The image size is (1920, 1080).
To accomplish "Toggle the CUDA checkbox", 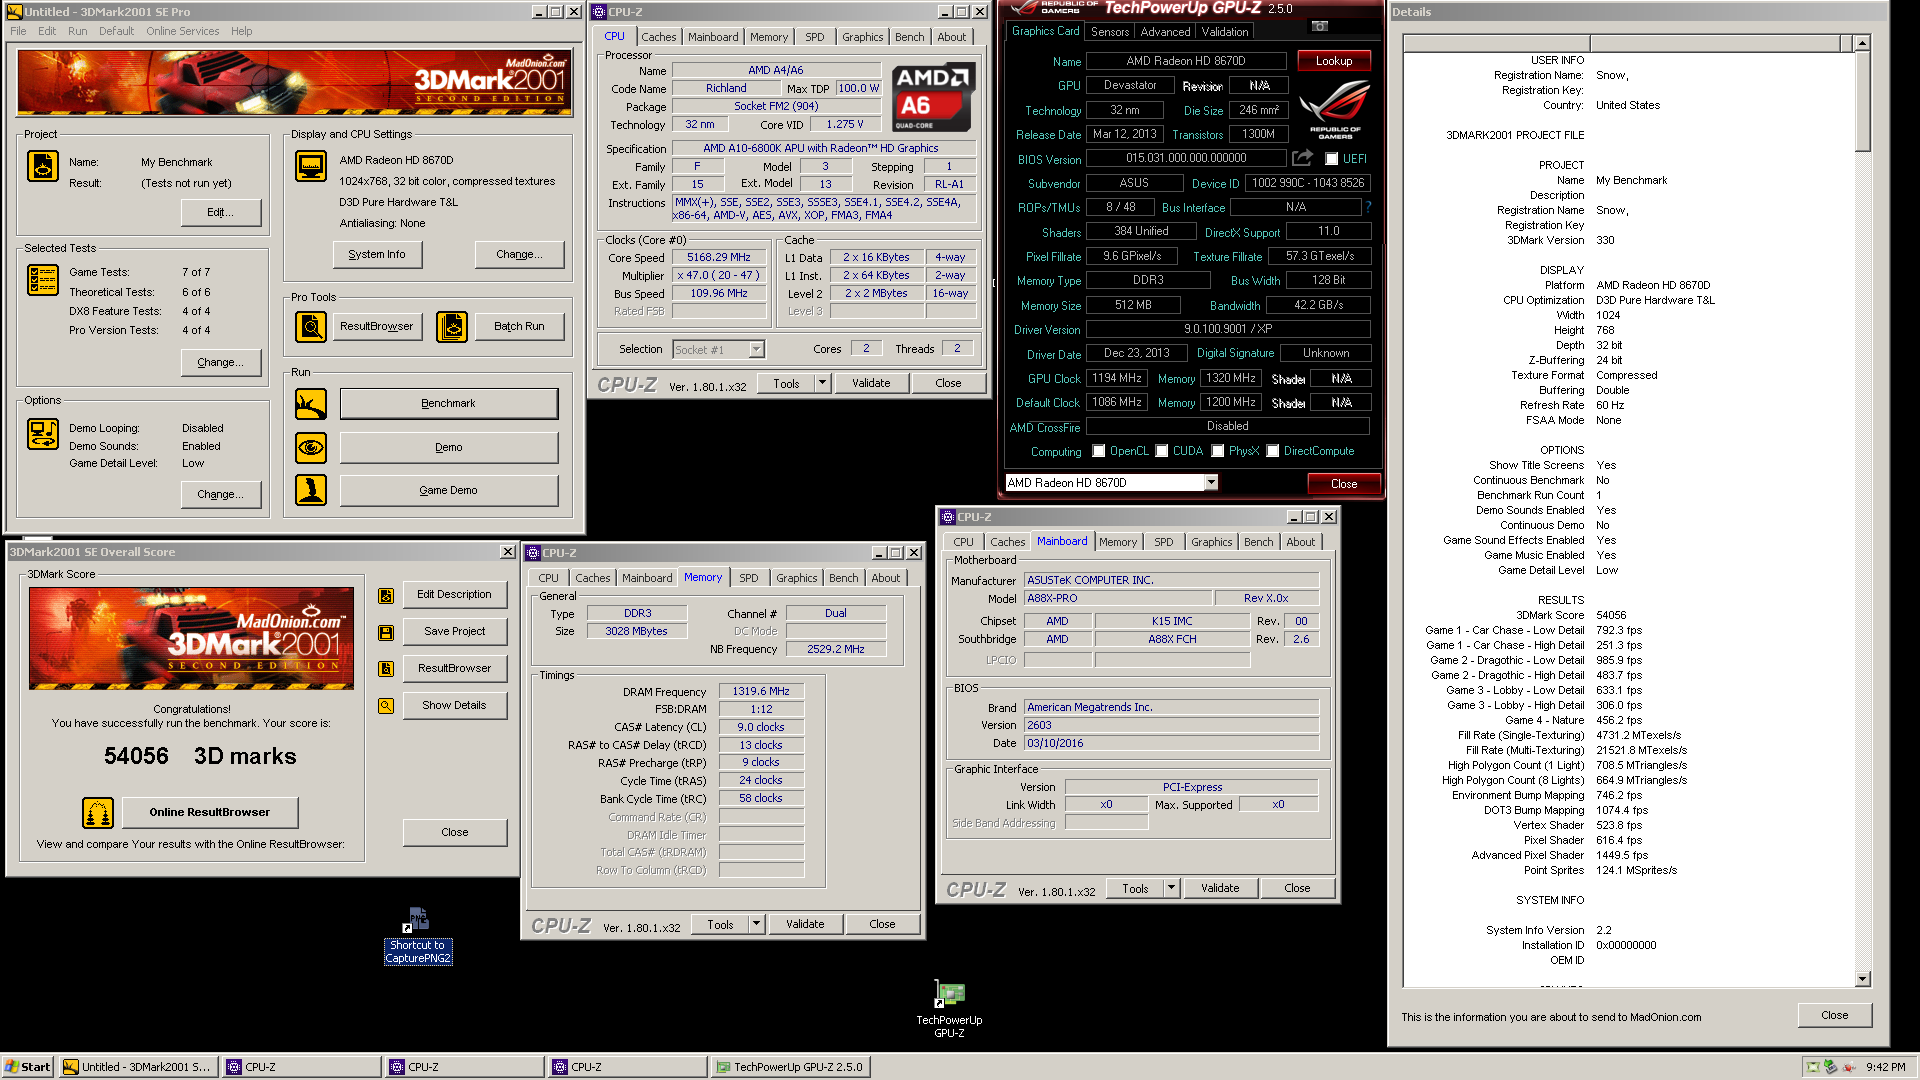I will pos(1162,451).
